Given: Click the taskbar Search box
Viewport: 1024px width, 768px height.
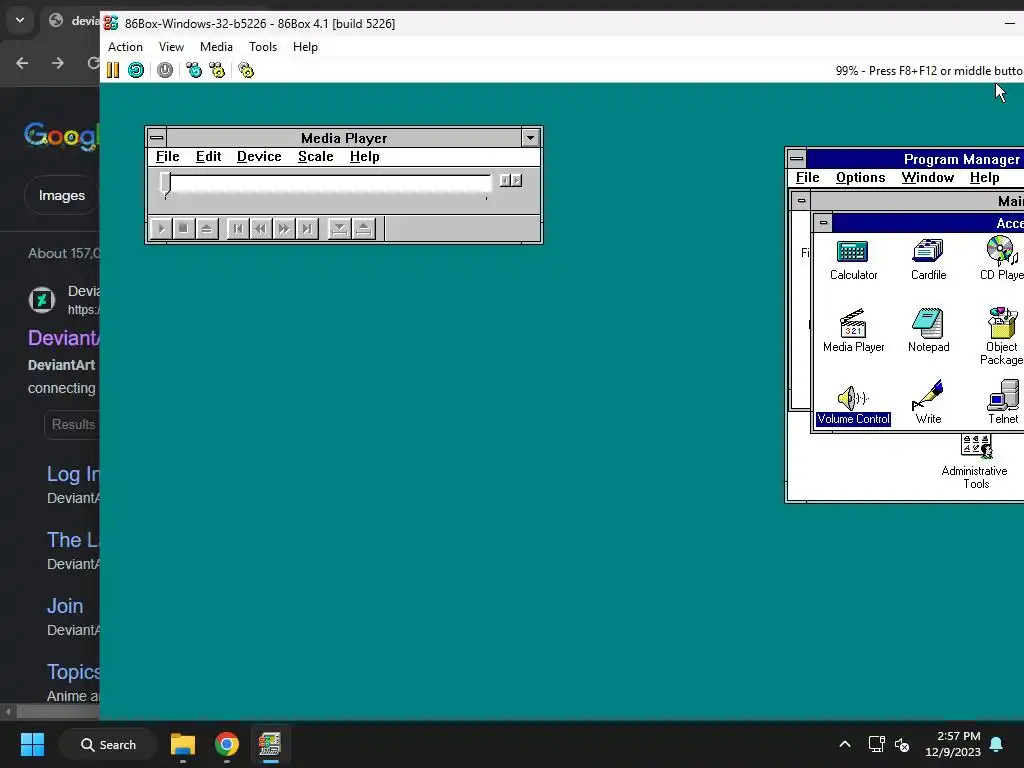Looking at the screenshot, I should [108, 744].
